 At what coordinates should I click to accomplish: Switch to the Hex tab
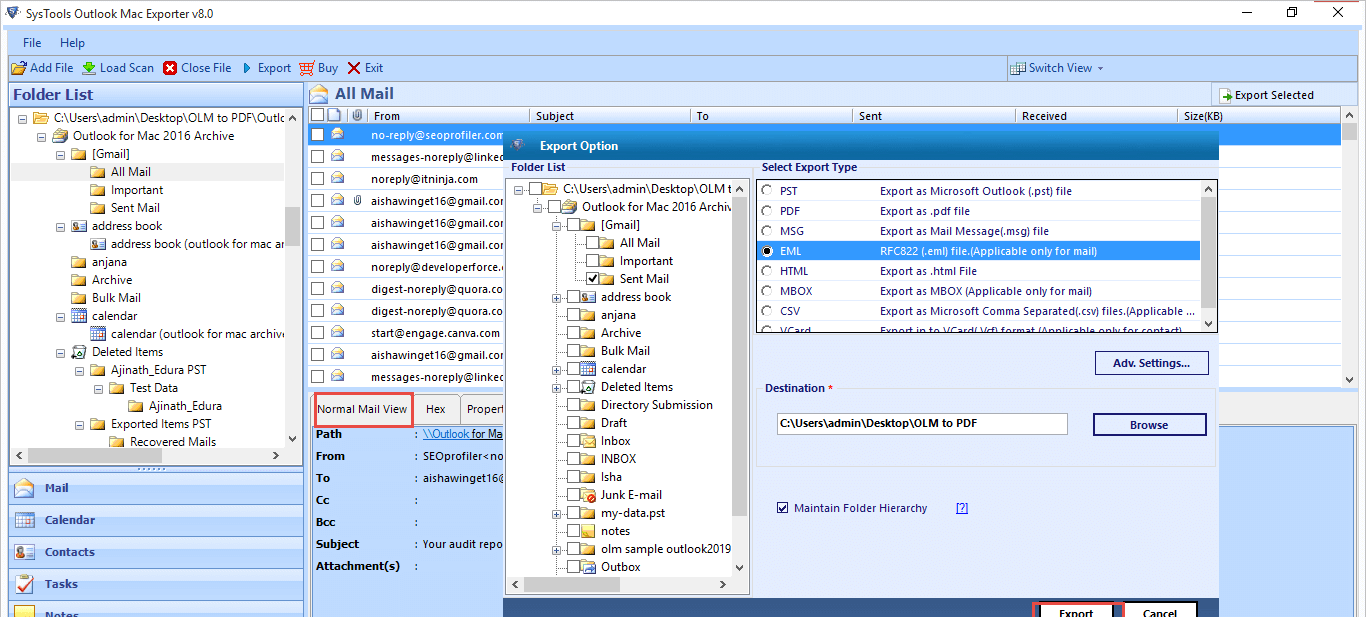coord(435,409)
